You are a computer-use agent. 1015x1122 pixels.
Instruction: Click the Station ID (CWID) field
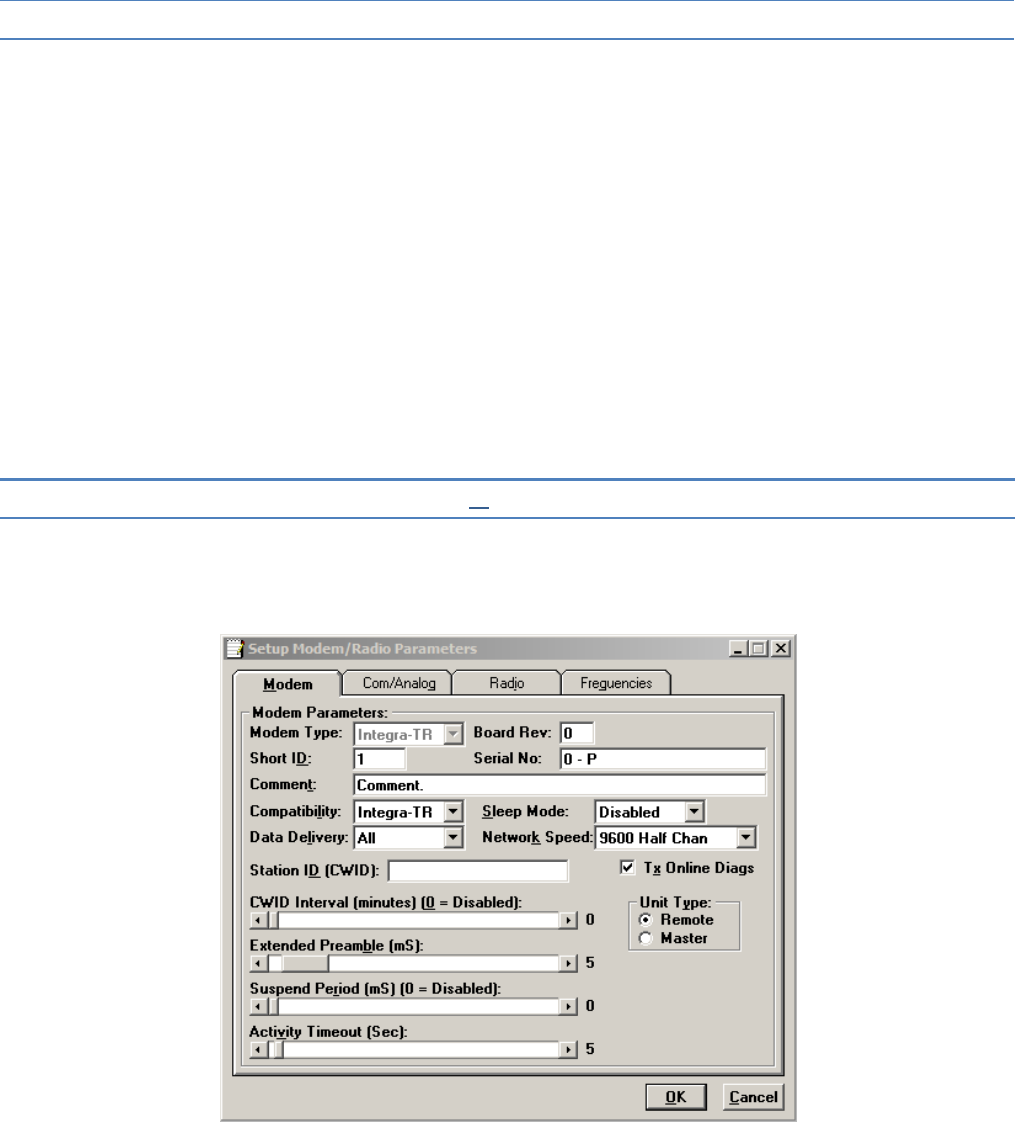[478, 871]
